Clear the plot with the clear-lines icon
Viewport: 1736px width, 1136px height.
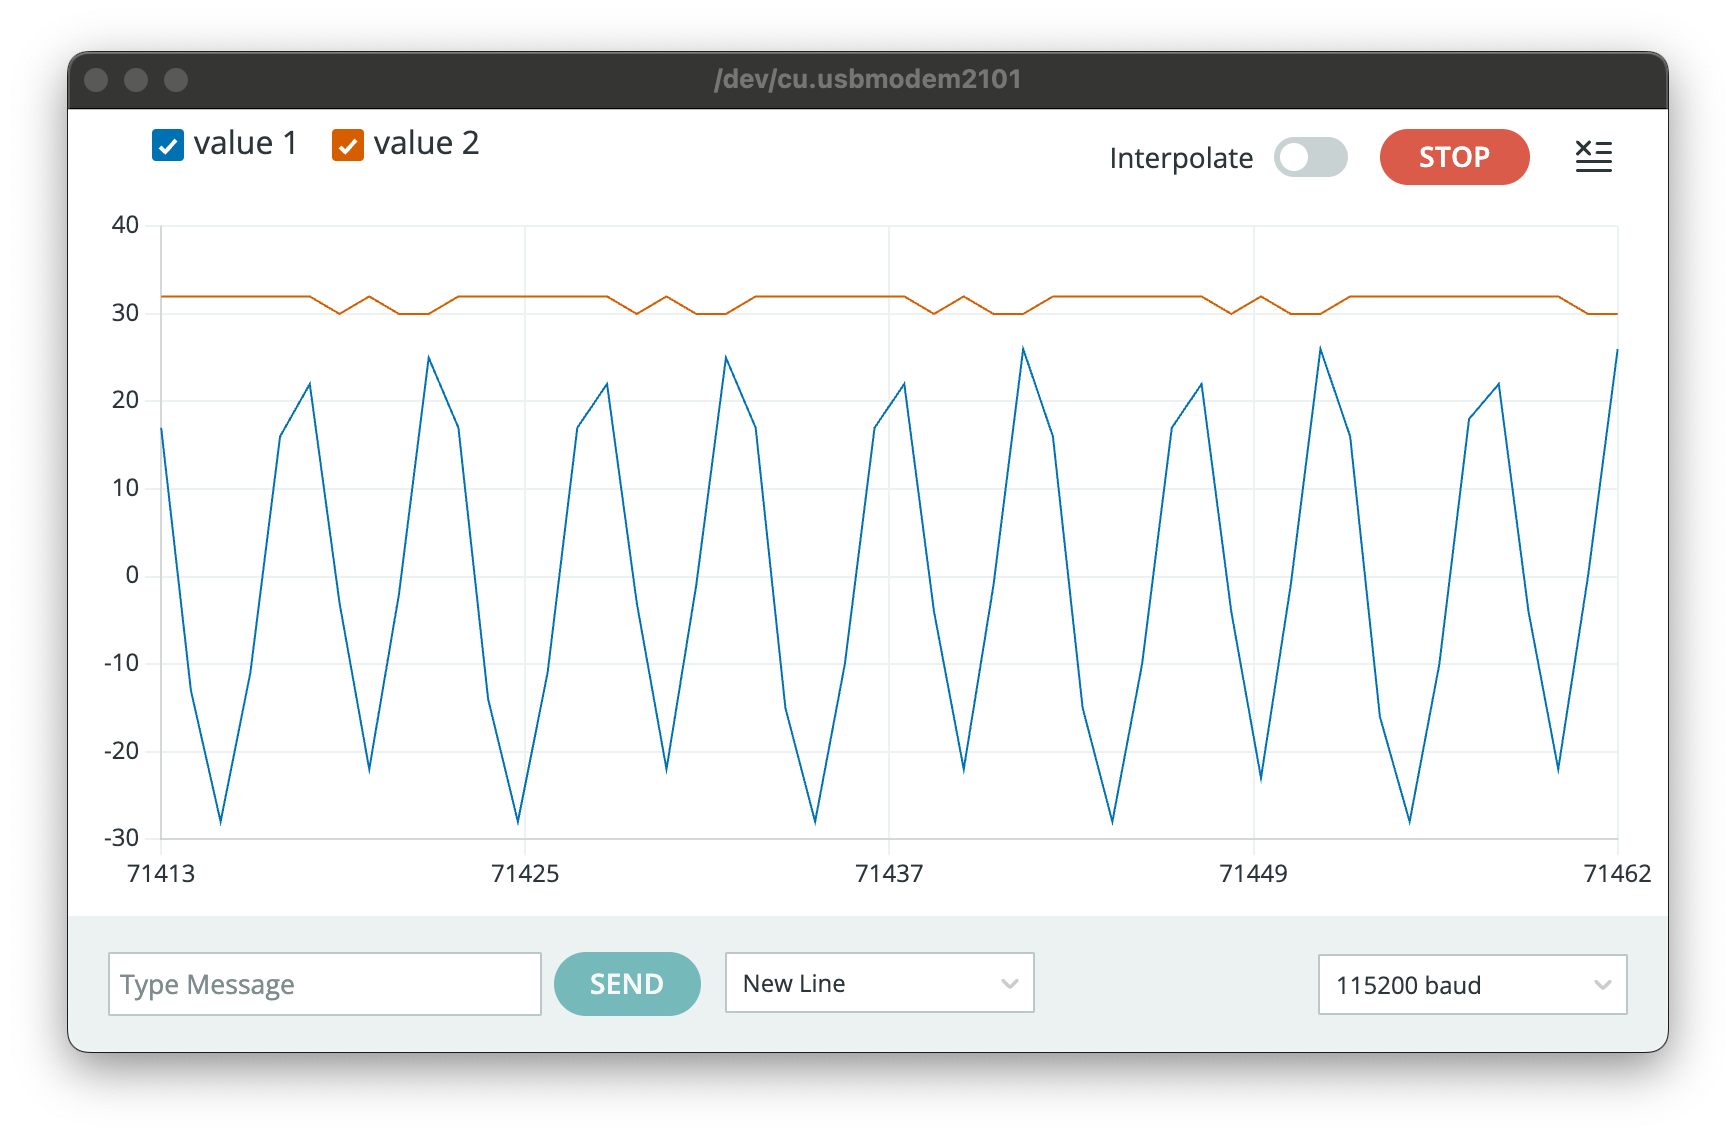1593,157
